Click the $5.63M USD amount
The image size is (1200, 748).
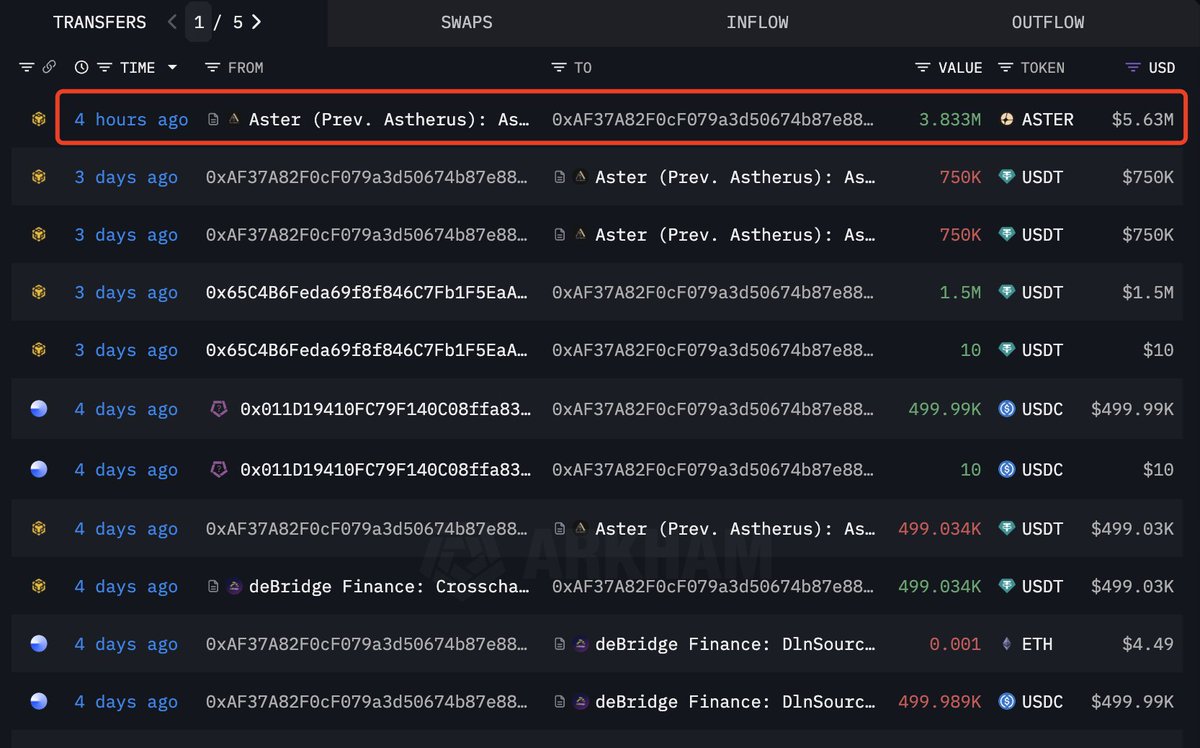(1143, 119)
